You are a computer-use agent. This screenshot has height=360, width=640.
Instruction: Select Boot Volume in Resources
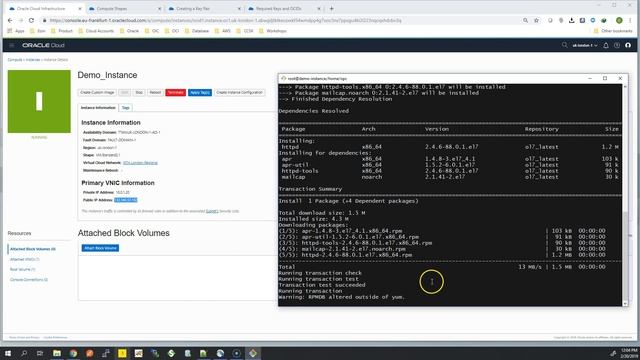(x=22, y=269)
